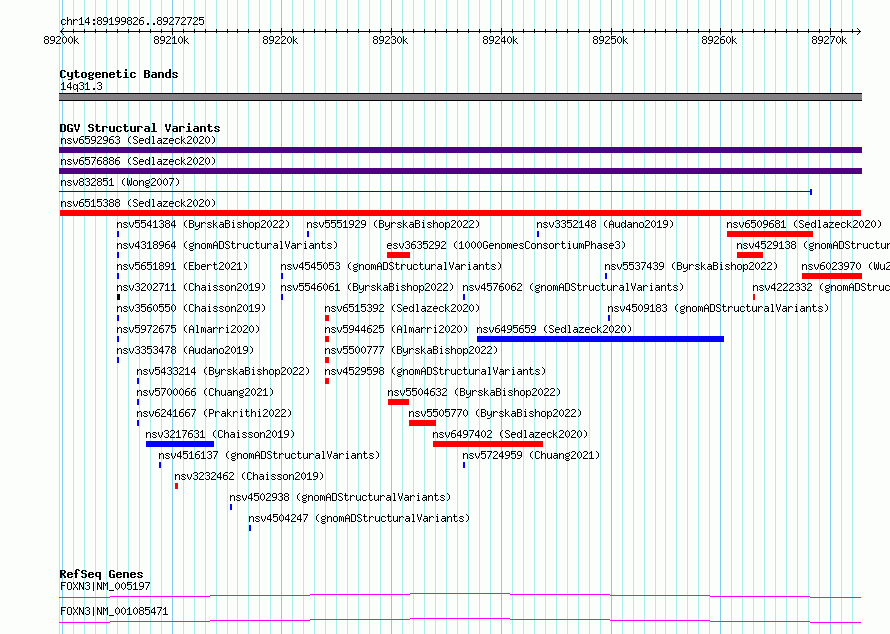Click nsv4576062 gnomAD variant label
The image size is (890, 634).
573,287
